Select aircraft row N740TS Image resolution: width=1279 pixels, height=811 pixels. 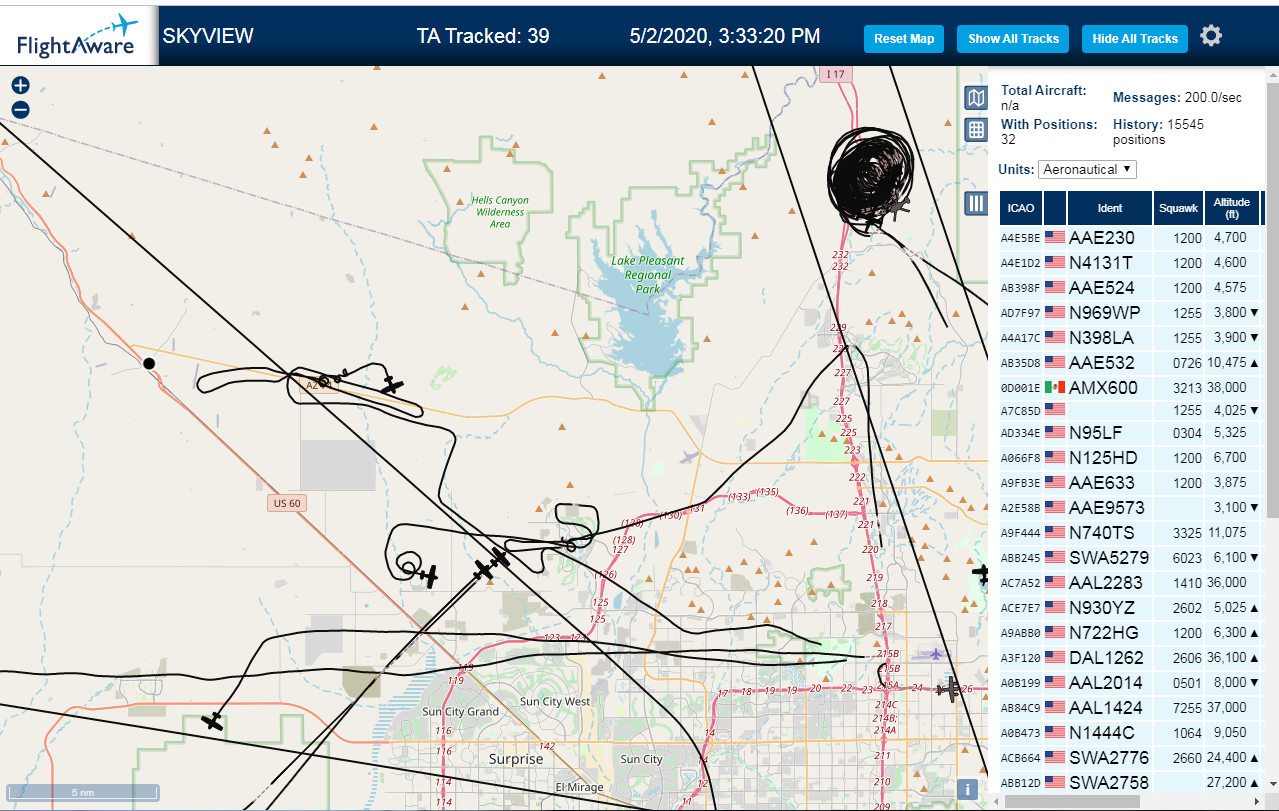pos(1130,533)
